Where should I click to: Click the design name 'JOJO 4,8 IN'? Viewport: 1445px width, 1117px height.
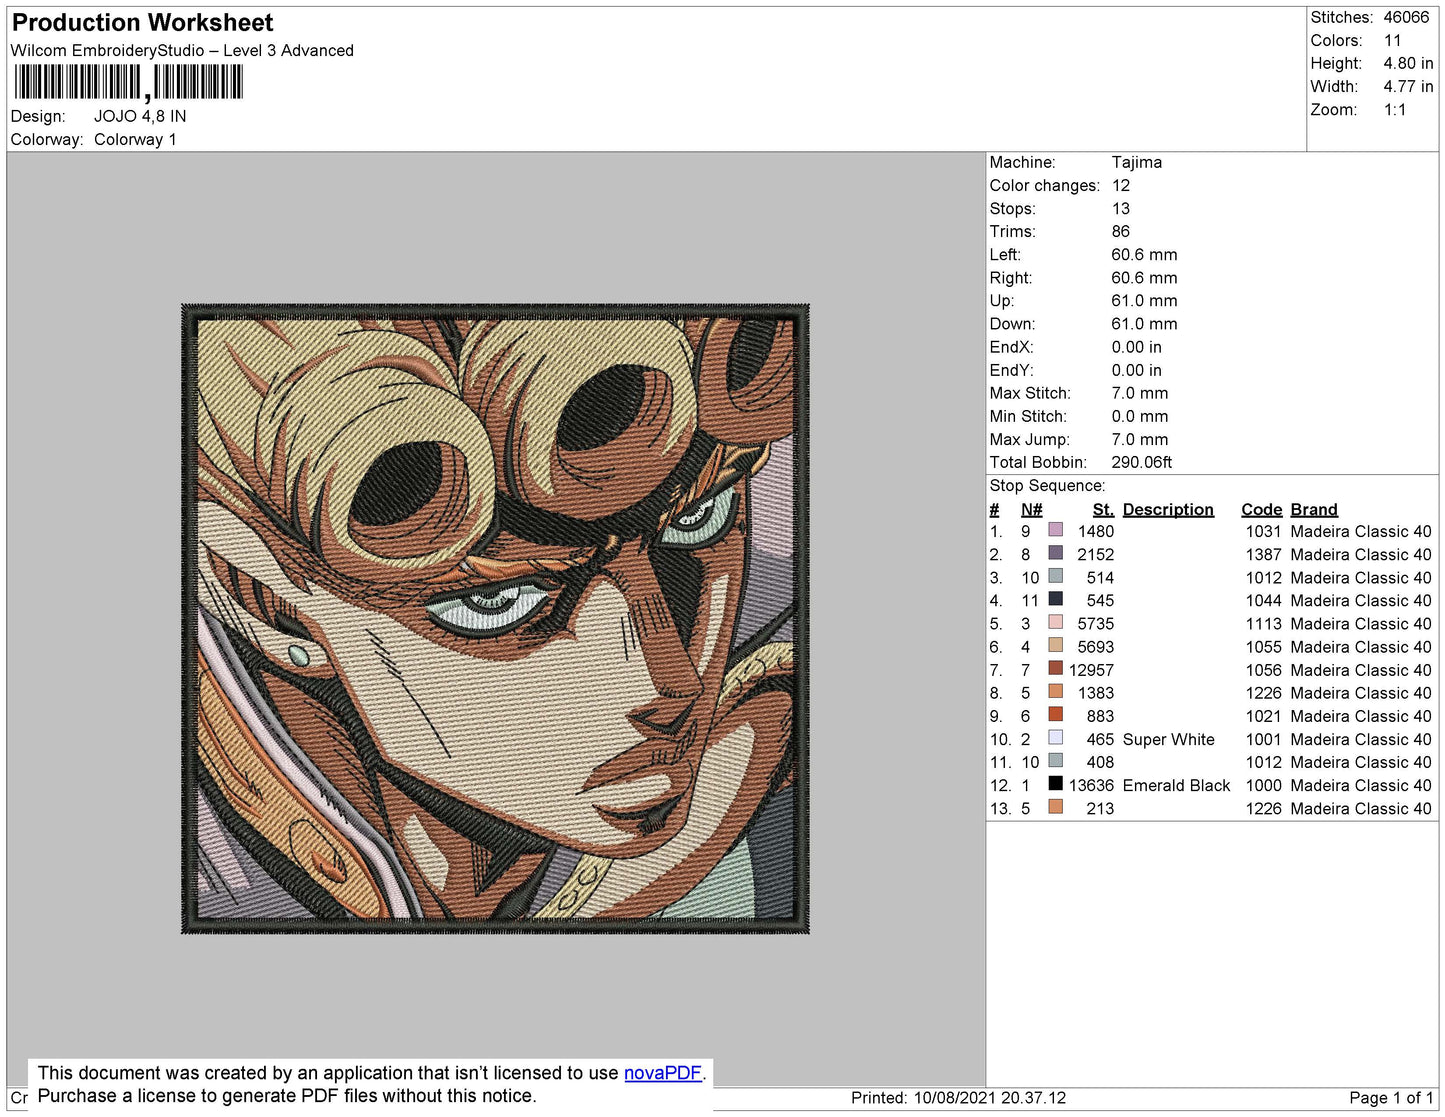(140, 116)
